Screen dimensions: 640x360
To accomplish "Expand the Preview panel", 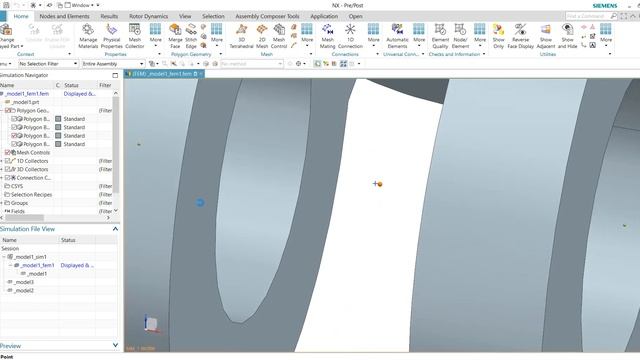I will [115, 346].
